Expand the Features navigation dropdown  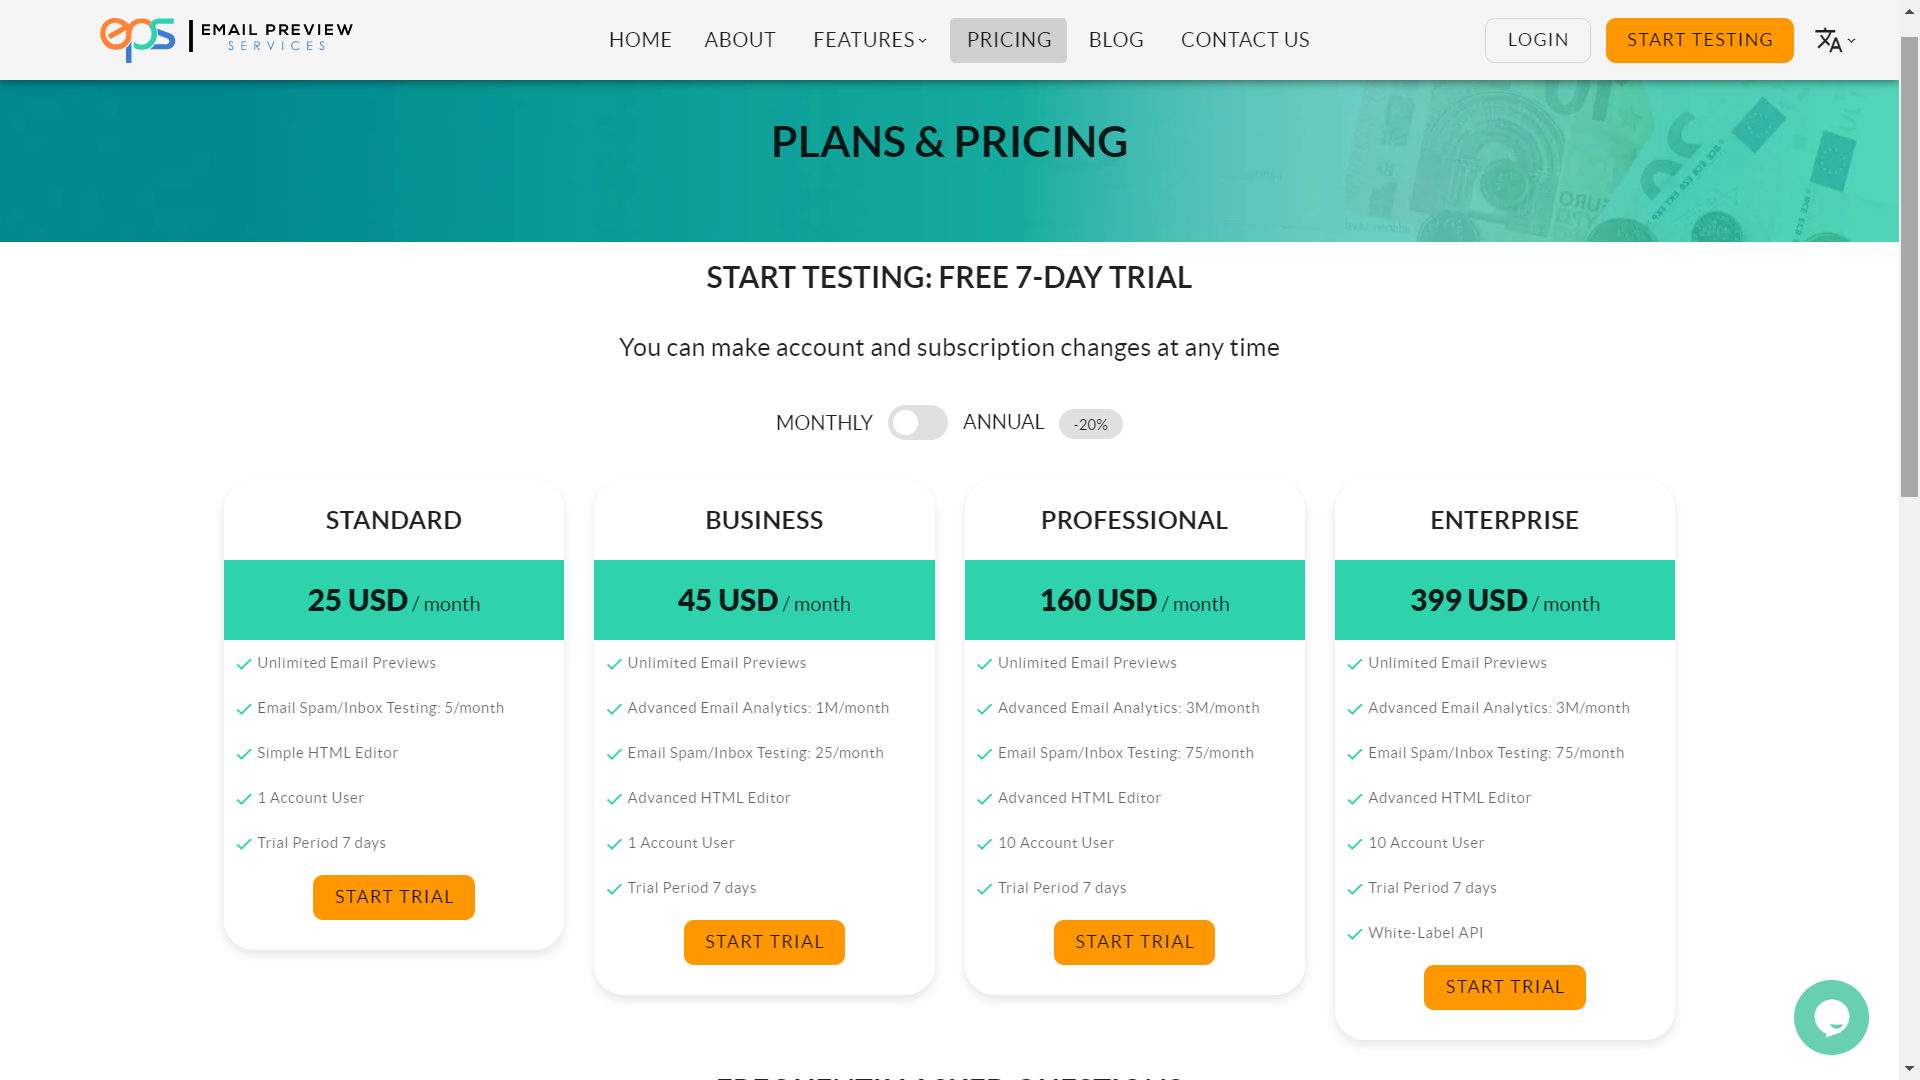[x=868, y=40]
